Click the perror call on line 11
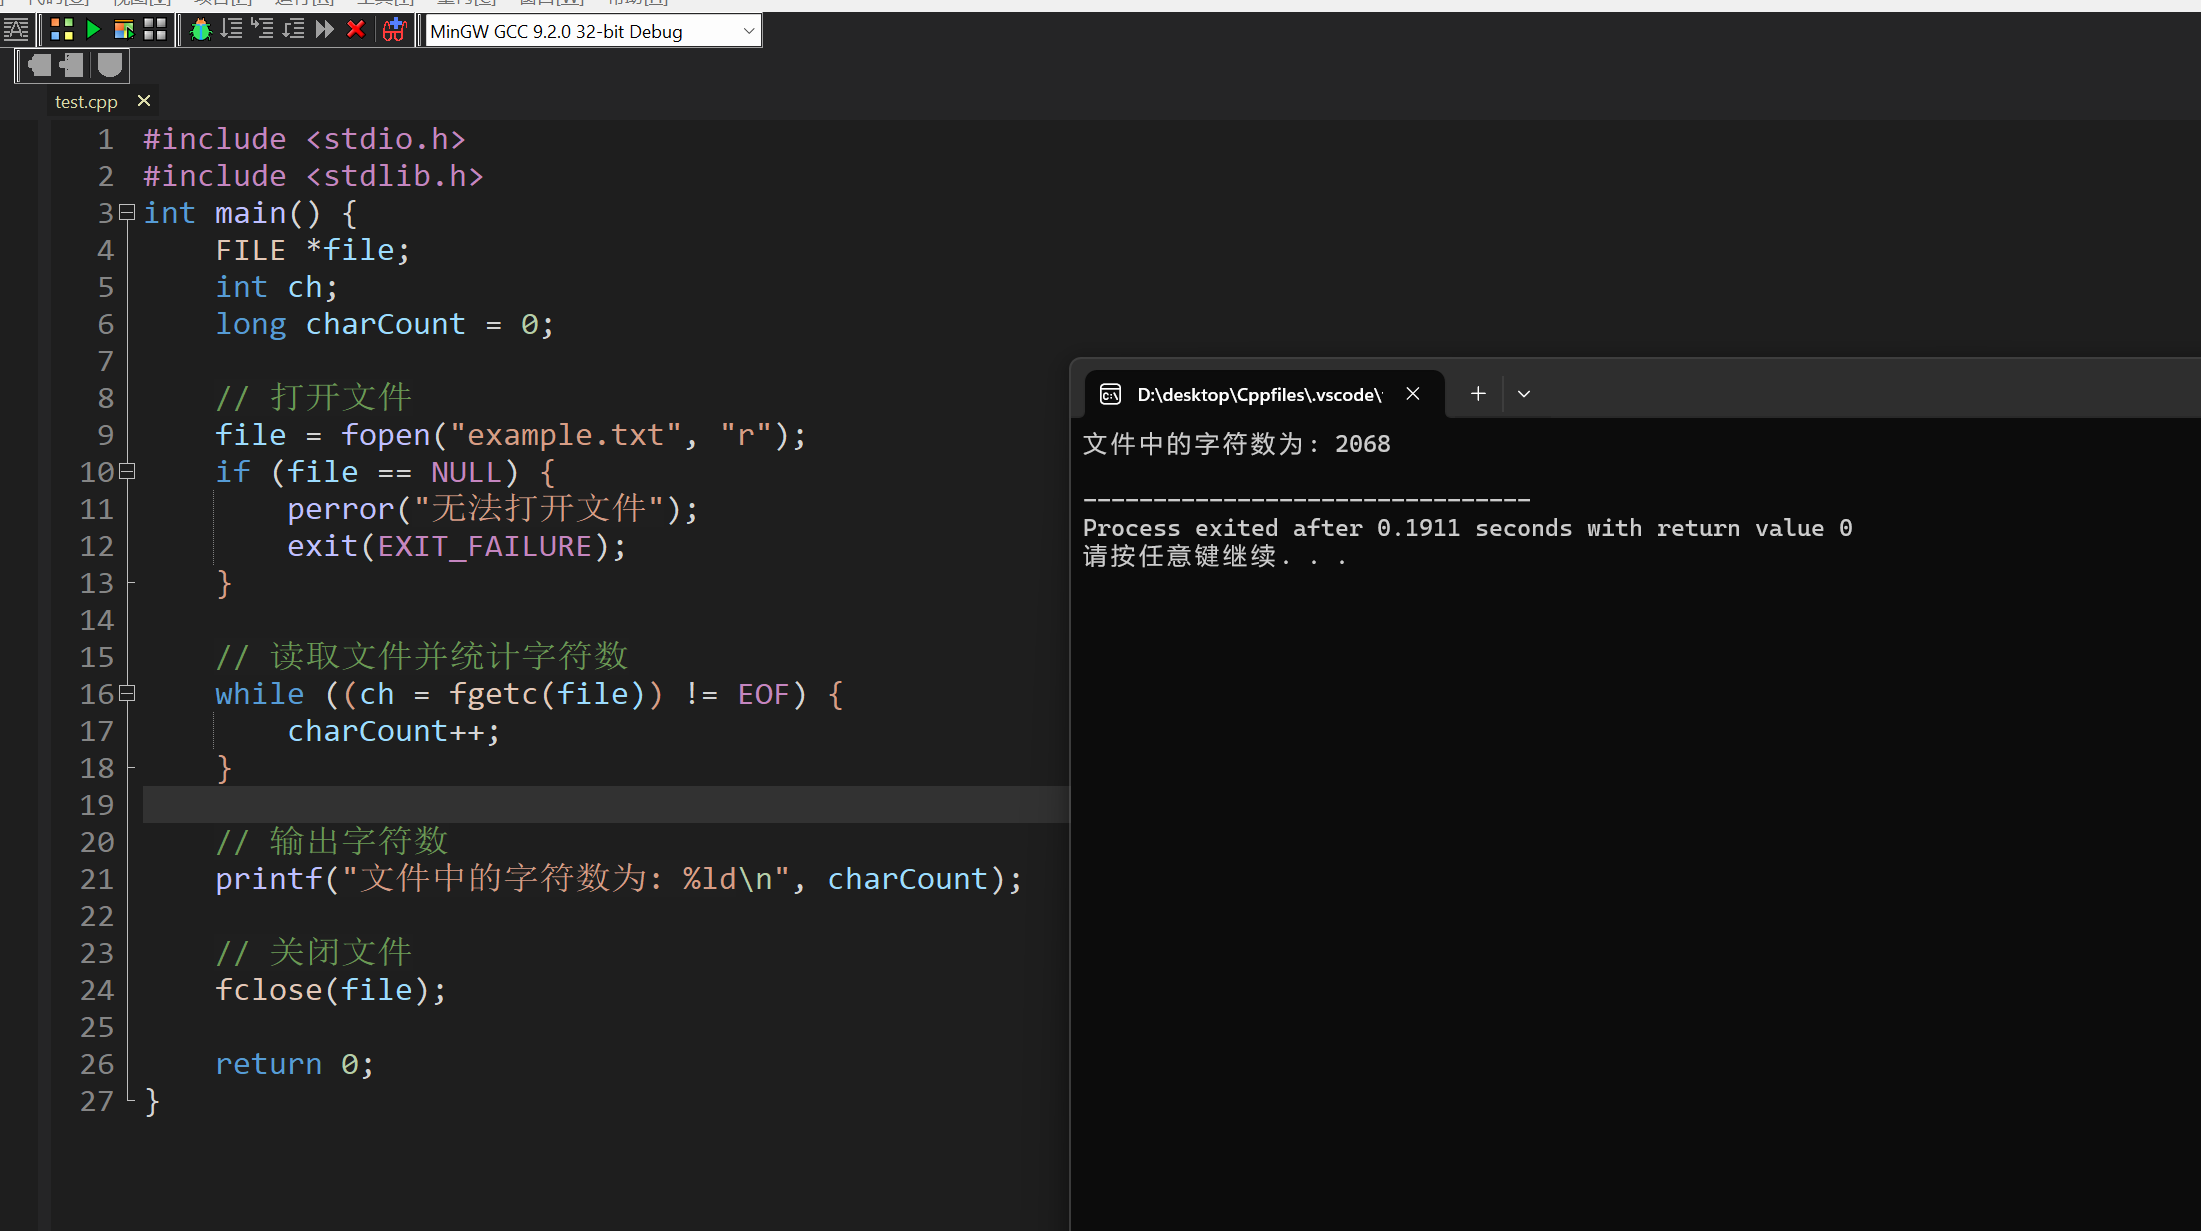 (x=492, y=509)
